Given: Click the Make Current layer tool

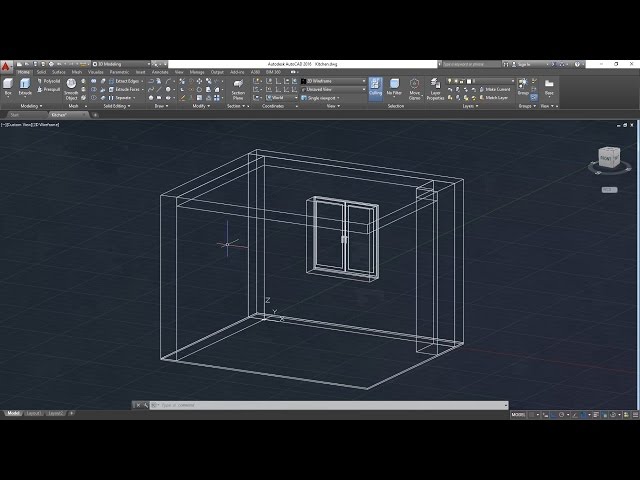Looking at the screenshot, I should [x=495, y=89].
